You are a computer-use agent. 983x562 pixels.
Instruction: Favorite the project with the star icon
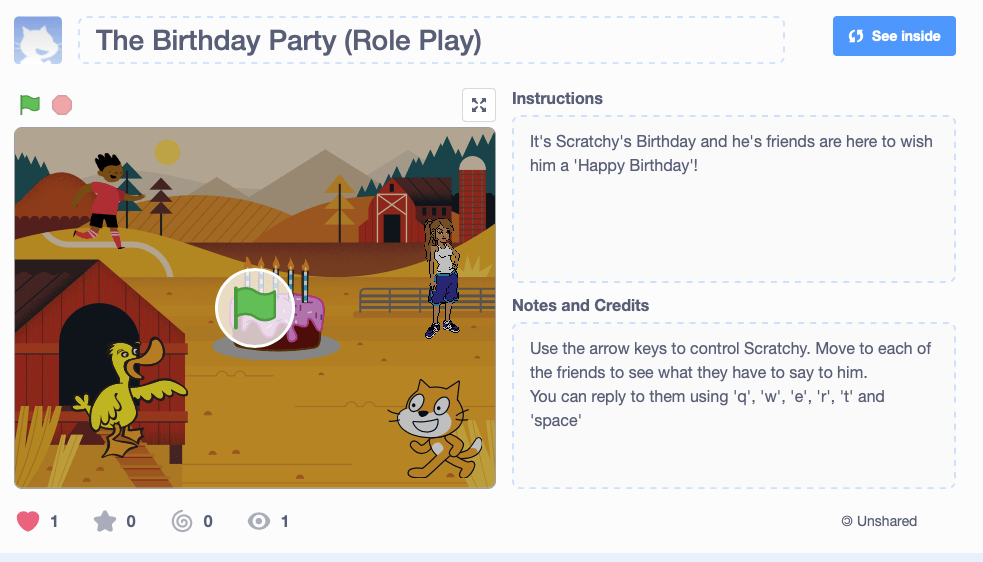pos(104,521)
